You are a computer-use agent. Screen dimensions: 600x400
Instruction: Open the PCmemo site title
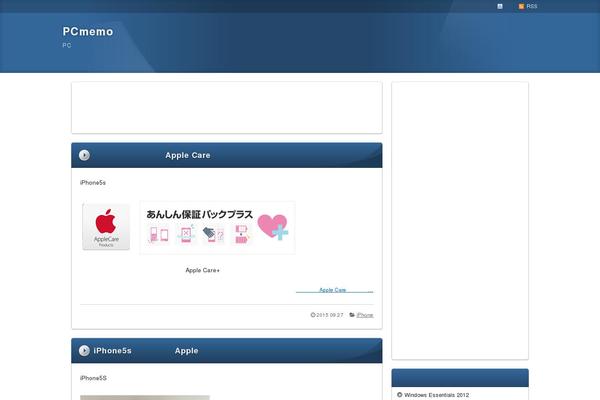(88, 31)
